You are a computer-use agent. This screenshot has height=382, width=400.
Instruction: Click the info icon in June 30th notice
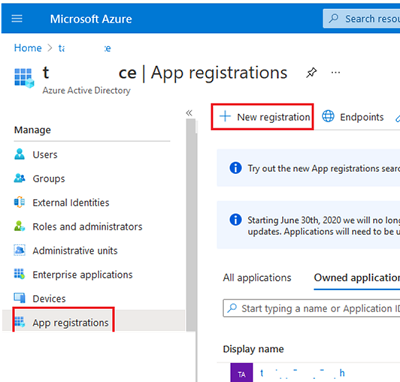click(x=236, y=220)
